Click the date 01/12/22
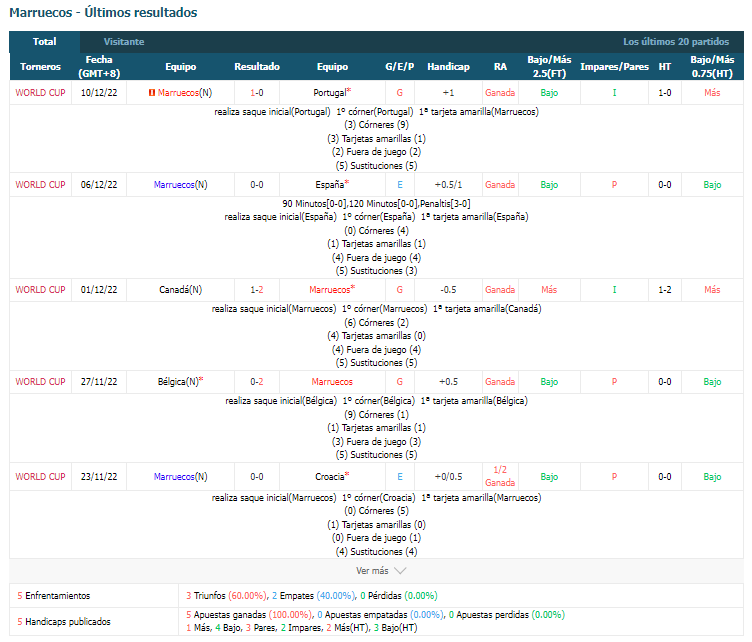 click(x=99, y=290)
